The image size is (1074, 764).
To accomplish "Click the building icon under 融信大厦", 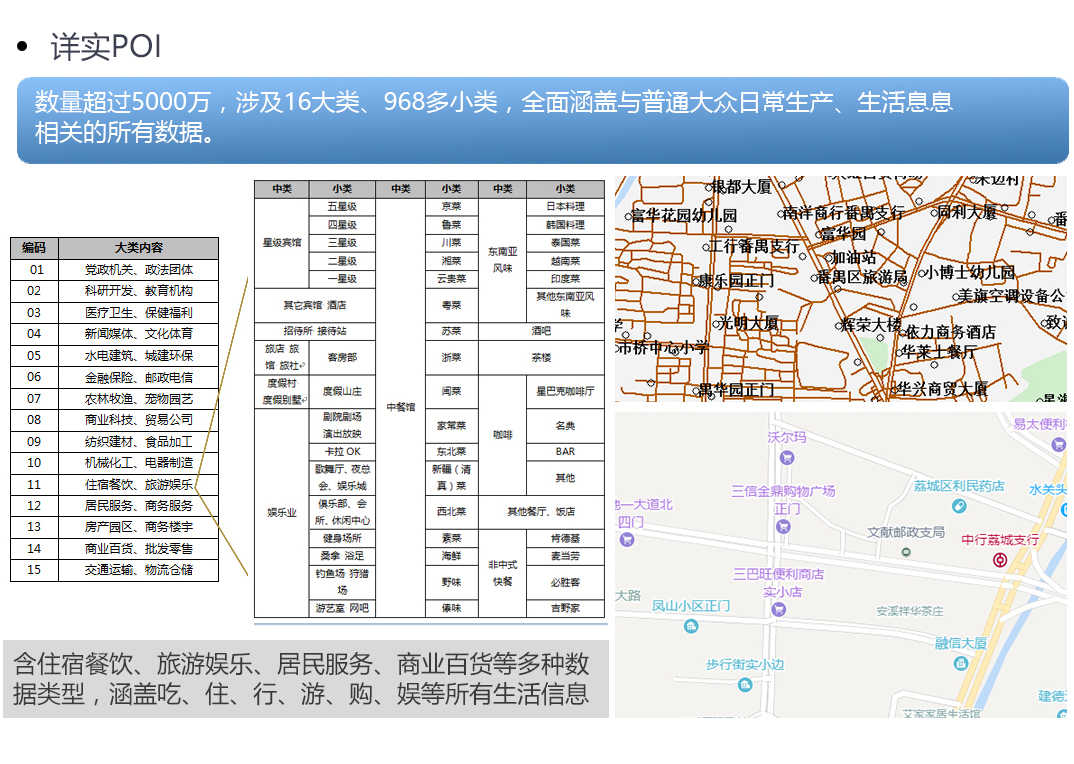I will (961, 663).
